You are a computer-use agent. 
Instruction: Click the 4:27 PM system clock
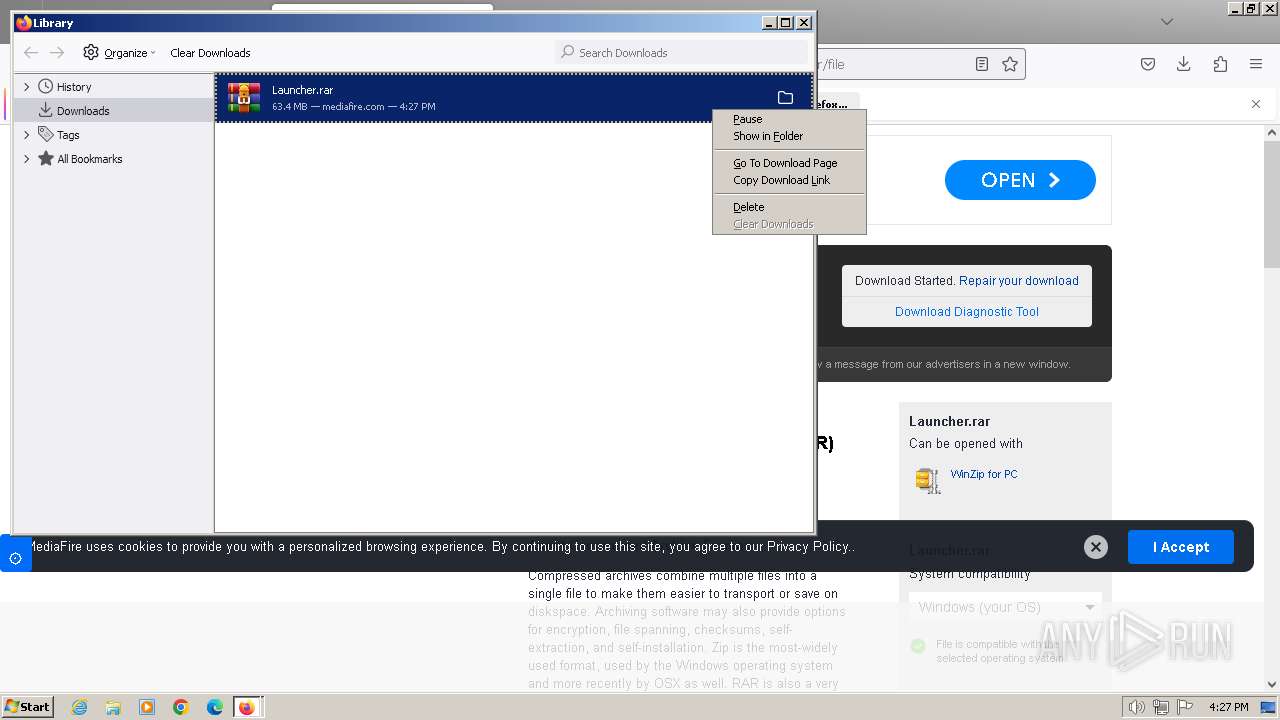1228,707
